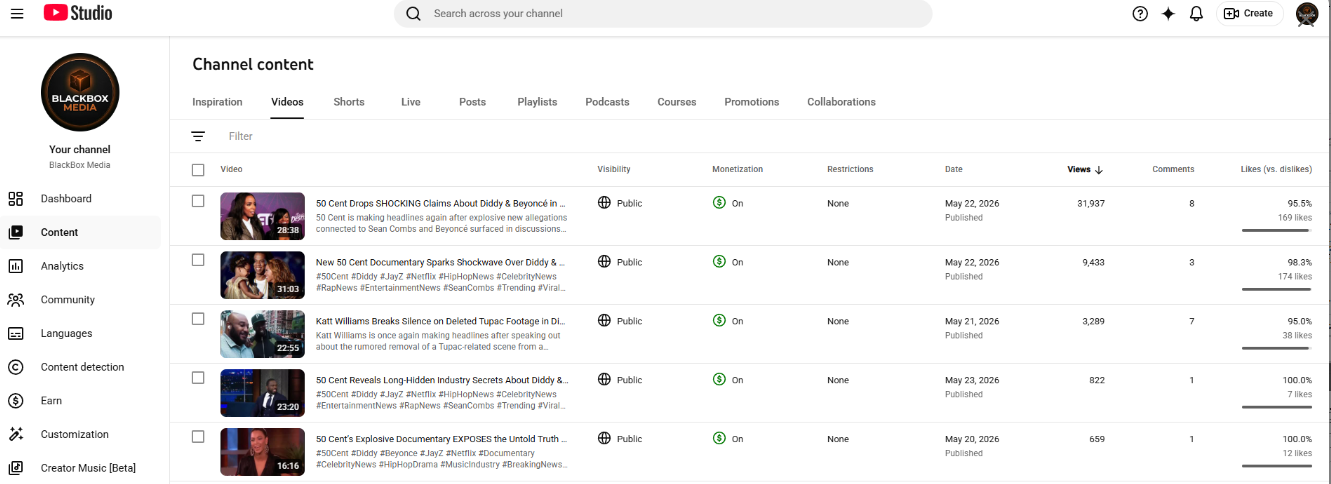Image resolution: width=1331 pixels, height=484 pixels.
Task: Click the monetization icon of the 9,433-view video
Action: (719, 261)
